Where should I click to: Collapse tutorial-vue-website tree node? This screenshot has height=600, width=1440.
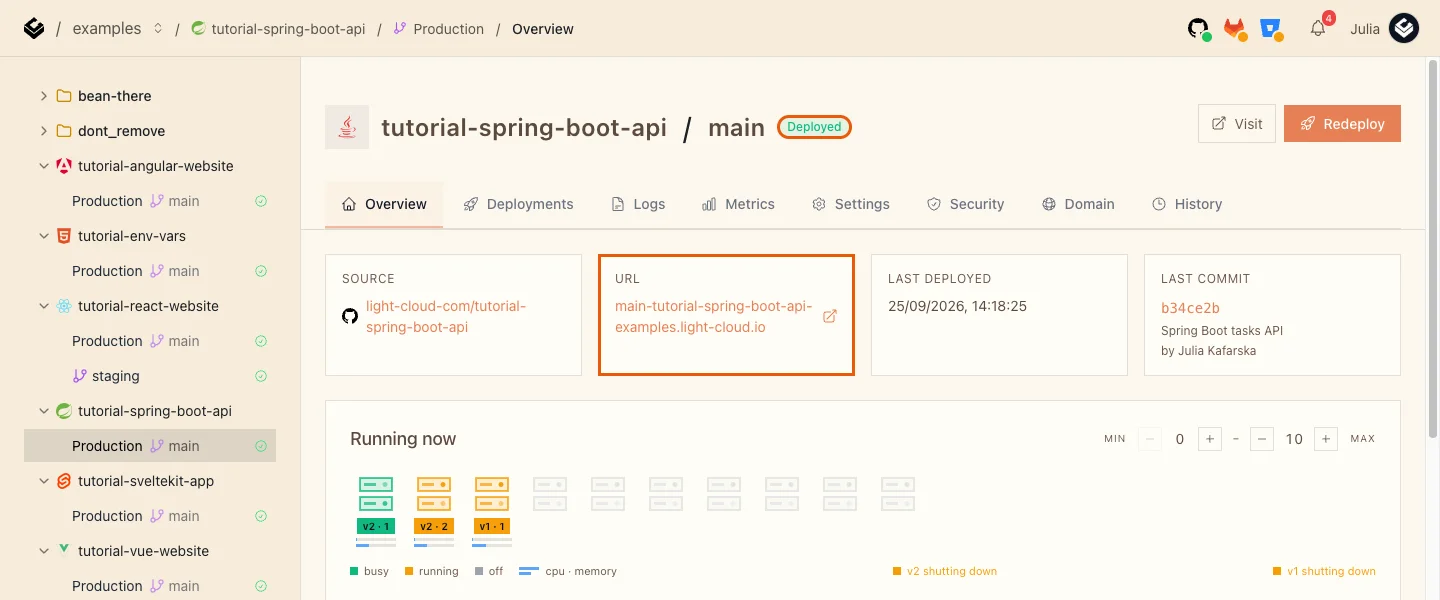pos(43,551)
